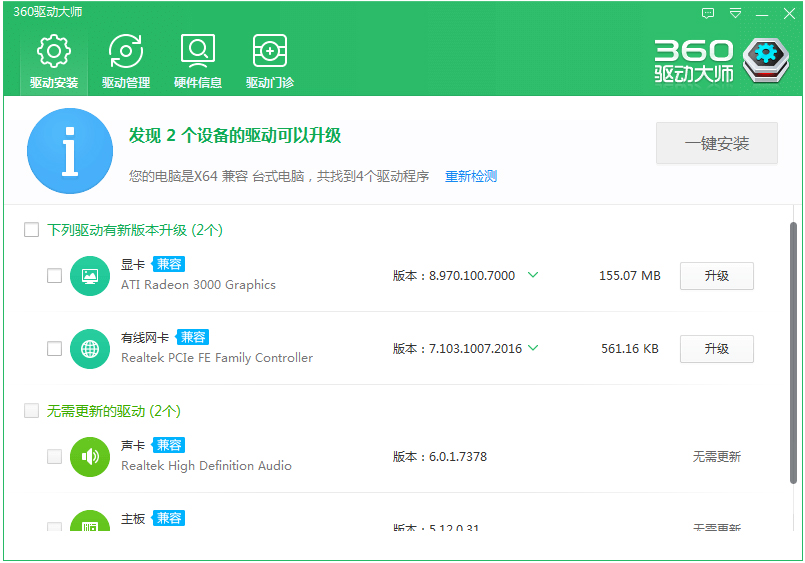
Task: Select Realtek PCIe FE Family Controller text
Action: tap(217, 358)
